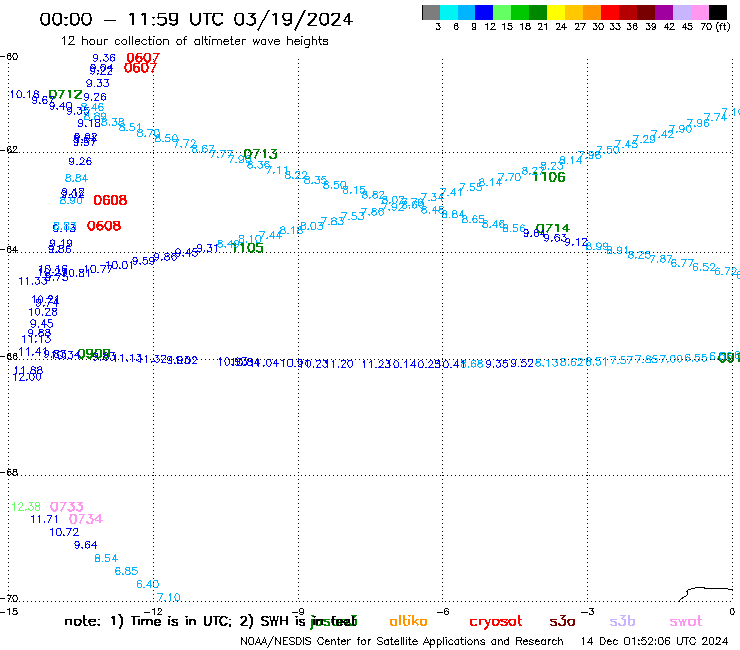Click the wave height value 10.18
This screenshot has width=740, height=650.
tap(24, 94)
